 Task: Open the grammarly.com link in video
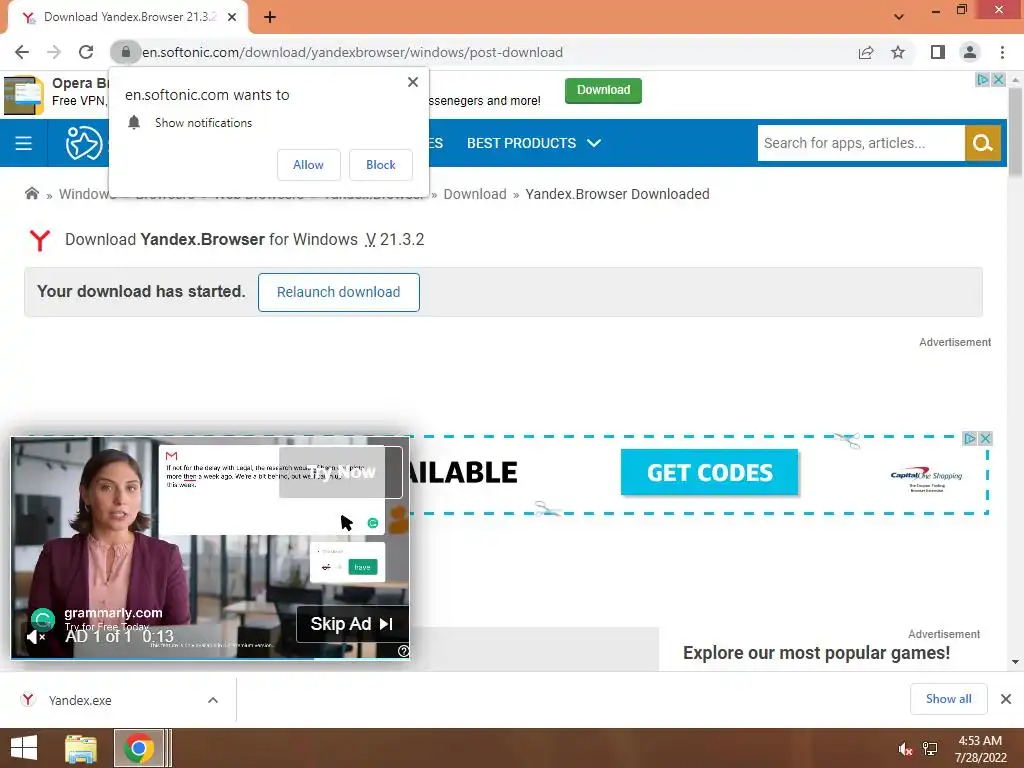(113, 613)
